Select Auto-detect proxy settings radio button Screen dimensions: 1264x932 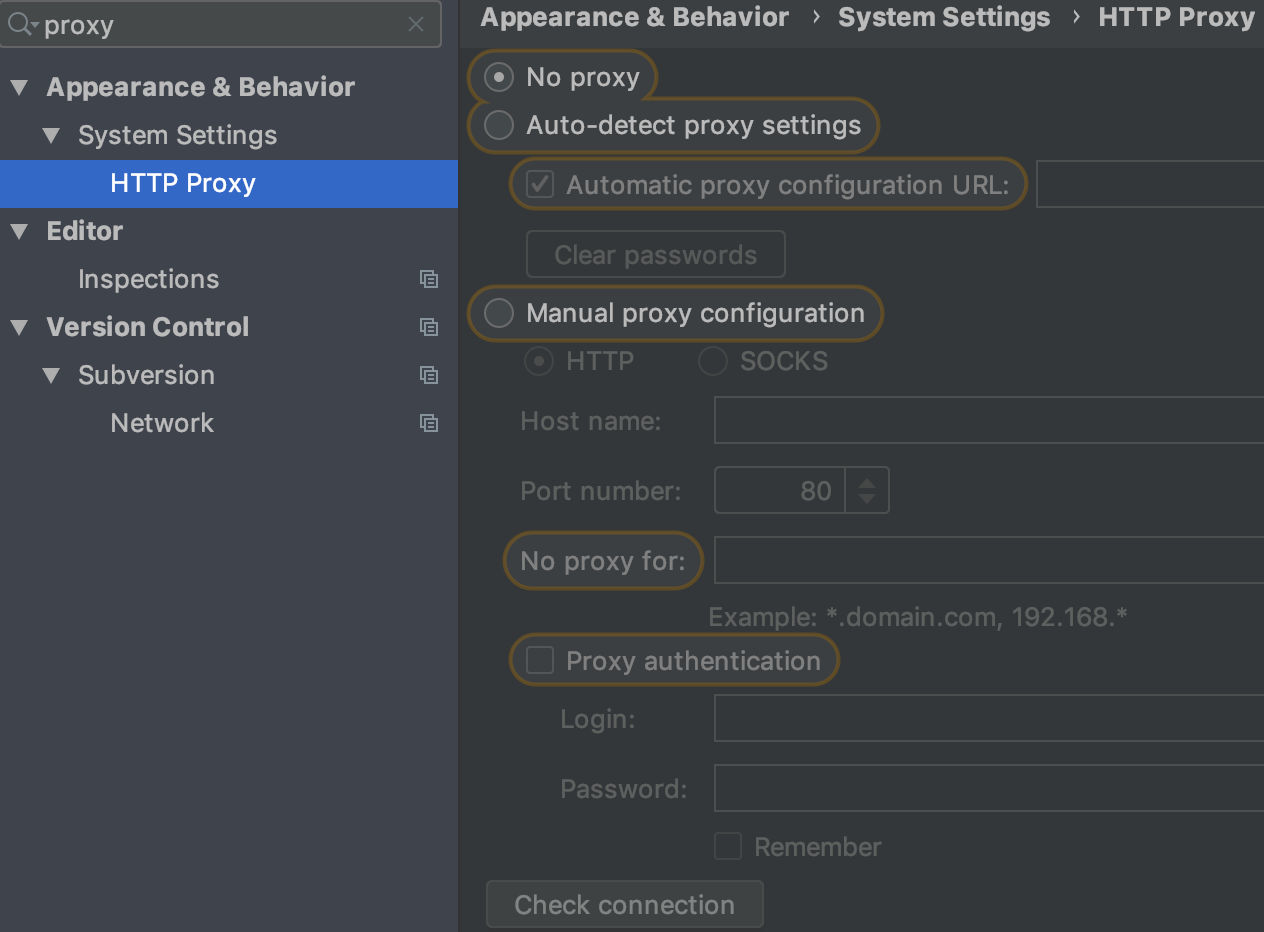pos(498,125)
